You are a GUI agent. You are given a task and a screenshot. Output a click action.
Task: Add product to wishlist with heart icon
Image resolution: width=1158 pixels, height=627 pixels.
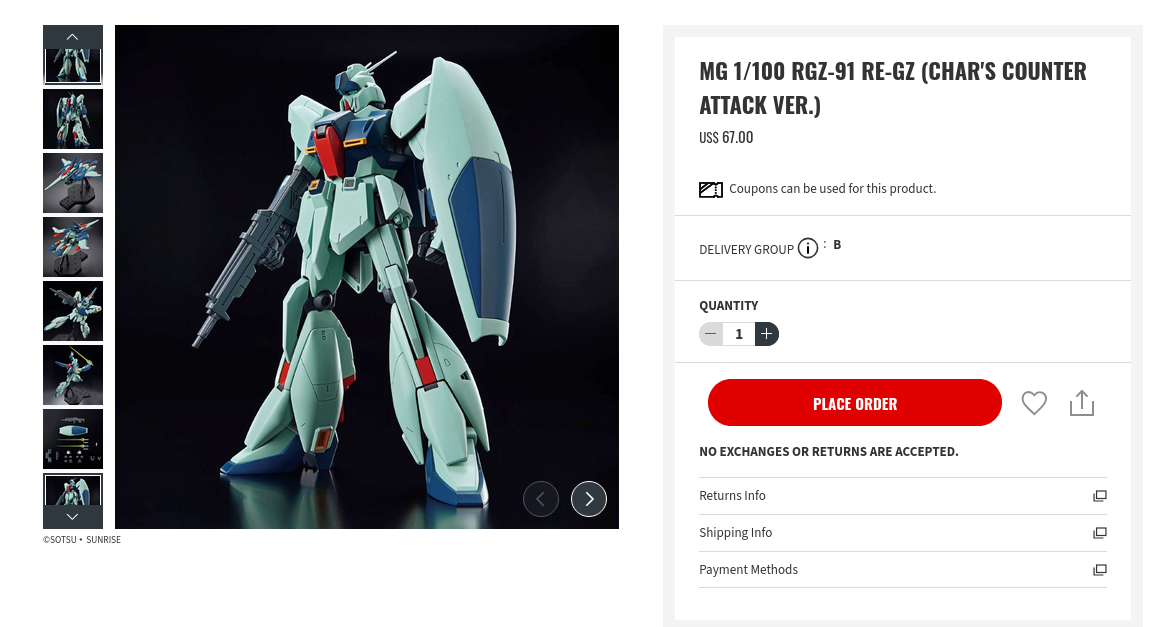(1034, 403)
